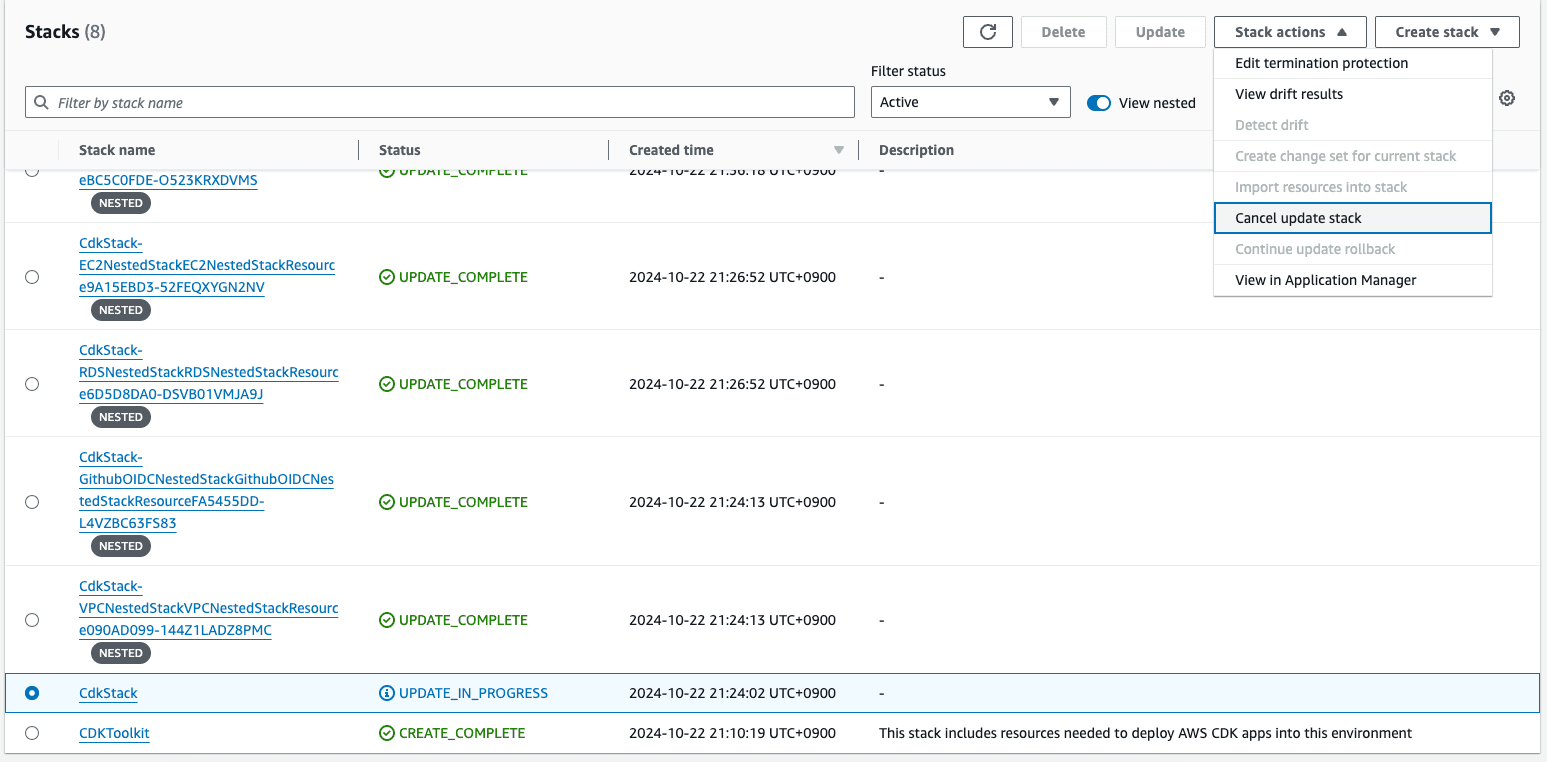Sort by Created time using the arrow icon
Screen dimensions: 1547x762
839,151
